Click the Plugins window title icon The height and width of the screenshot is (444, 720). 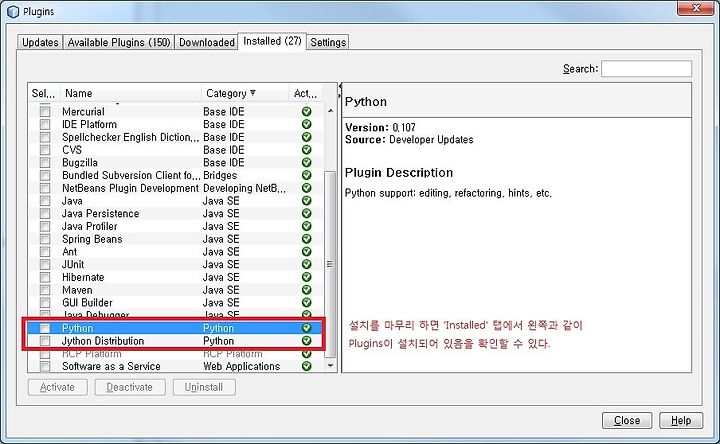pyautogui.click(x=13, y=11)
